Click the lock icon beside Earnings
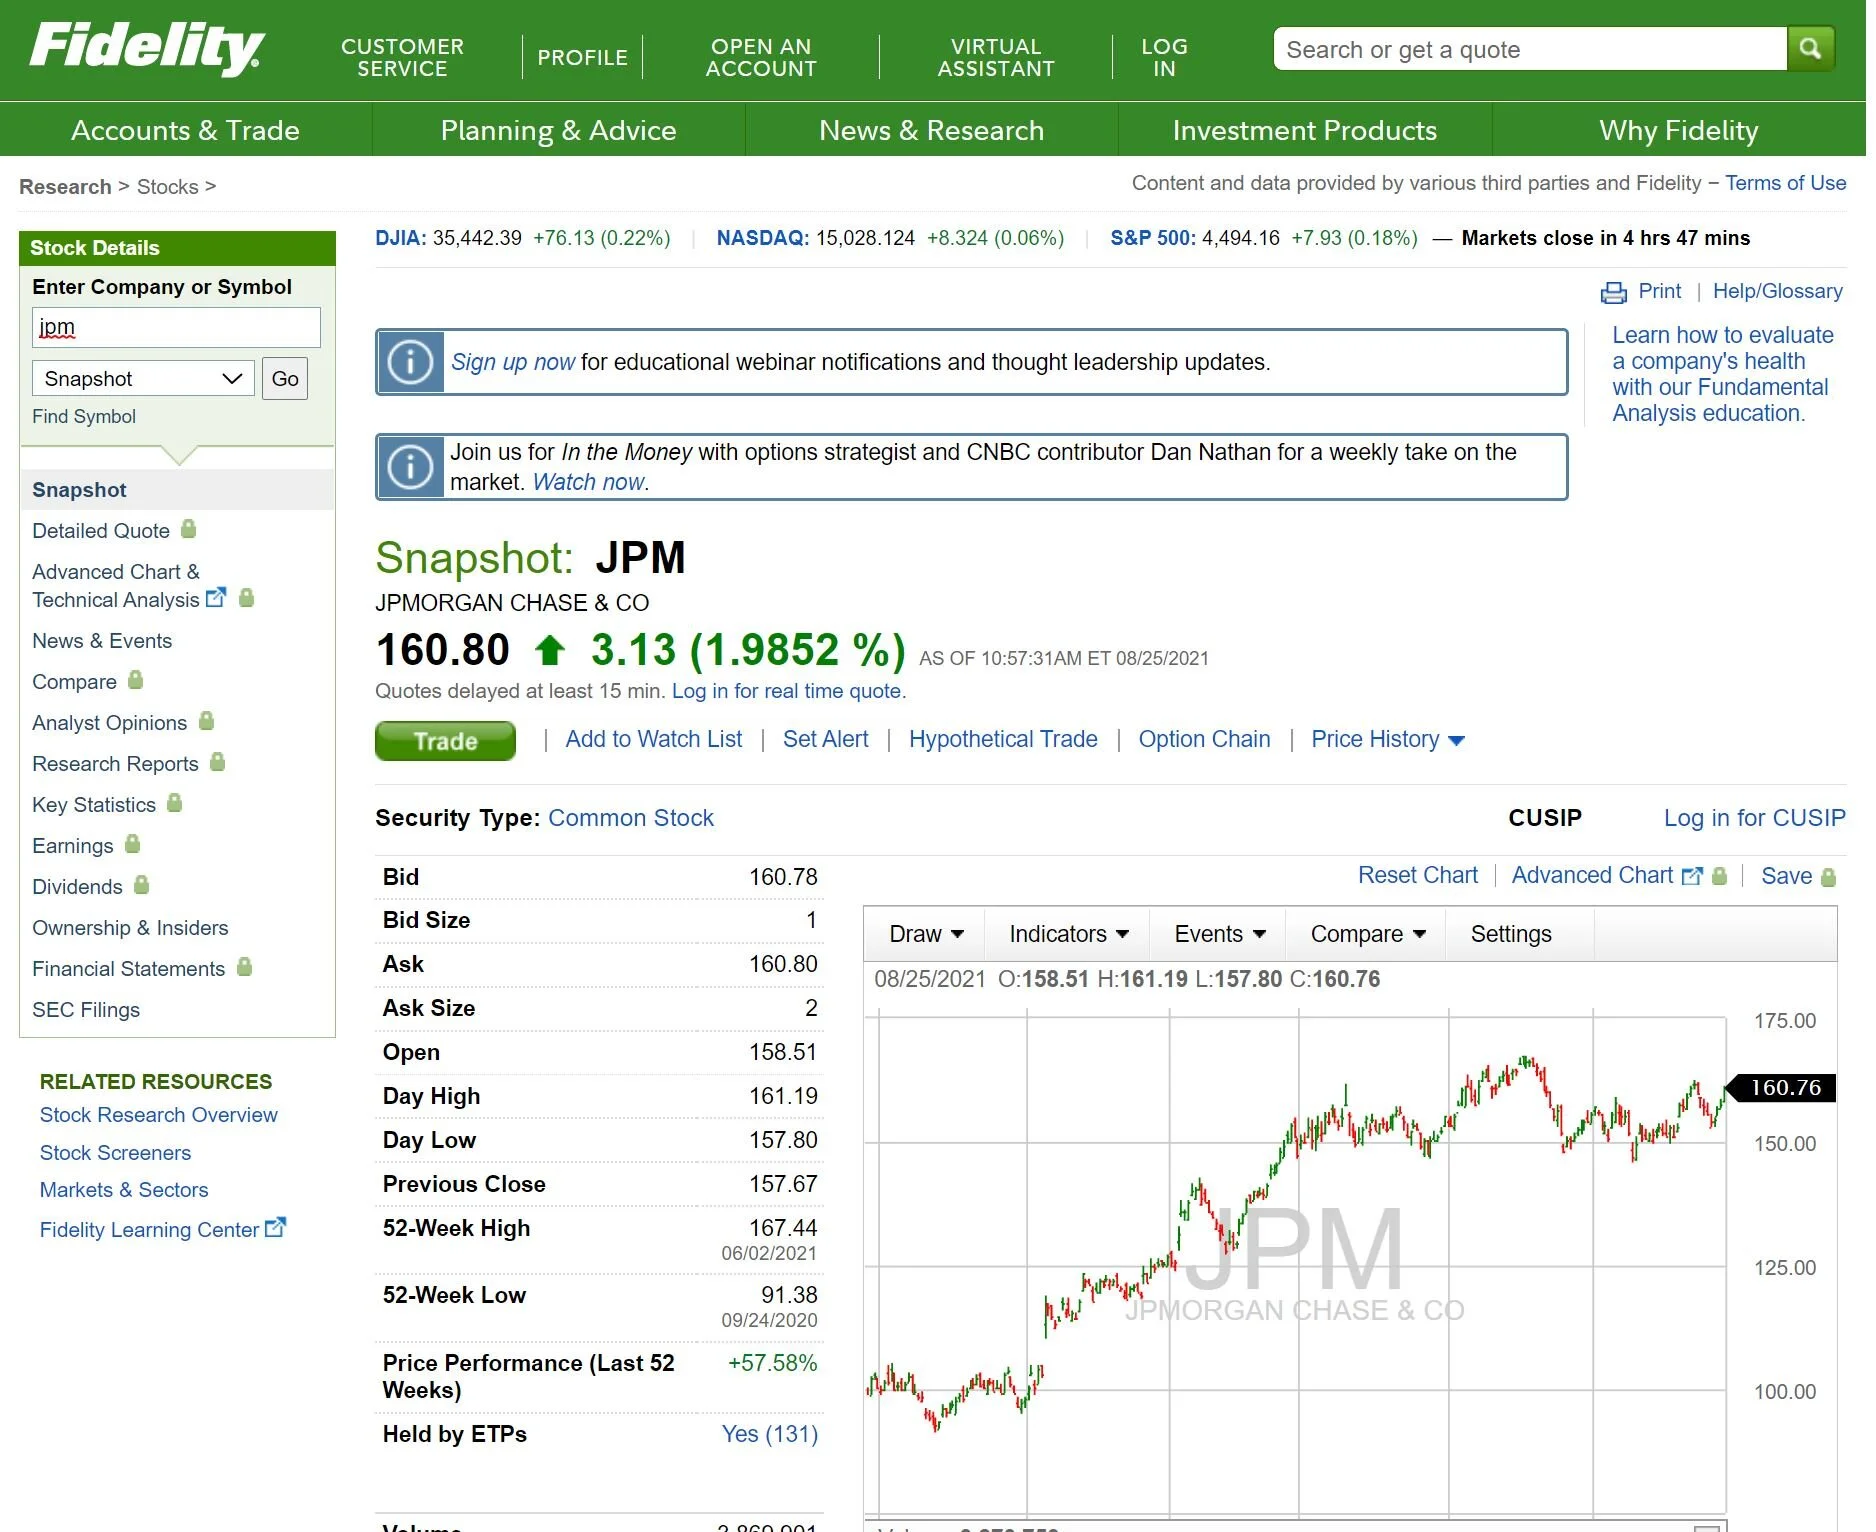This screenshot has height=1532, width=1876. [132, 844]
